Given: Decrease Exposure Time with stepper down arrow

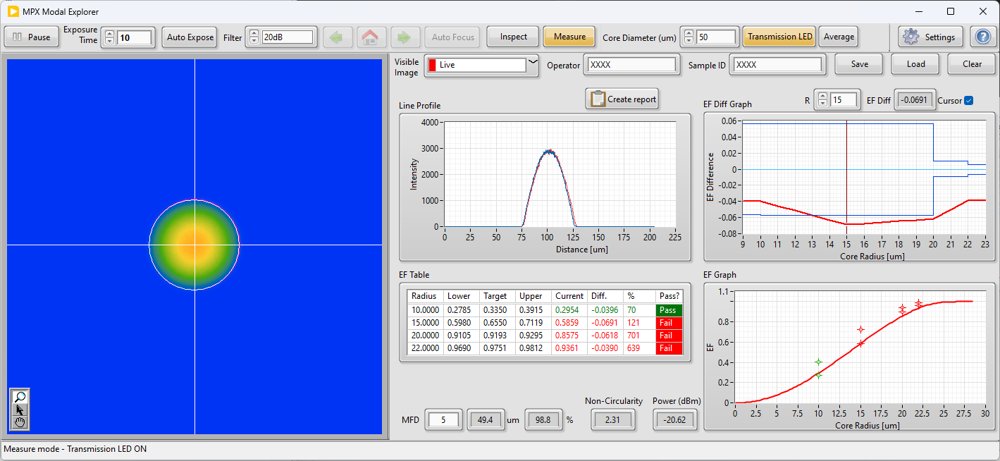Looking at the screenshot, I should (x=109, y=41).
